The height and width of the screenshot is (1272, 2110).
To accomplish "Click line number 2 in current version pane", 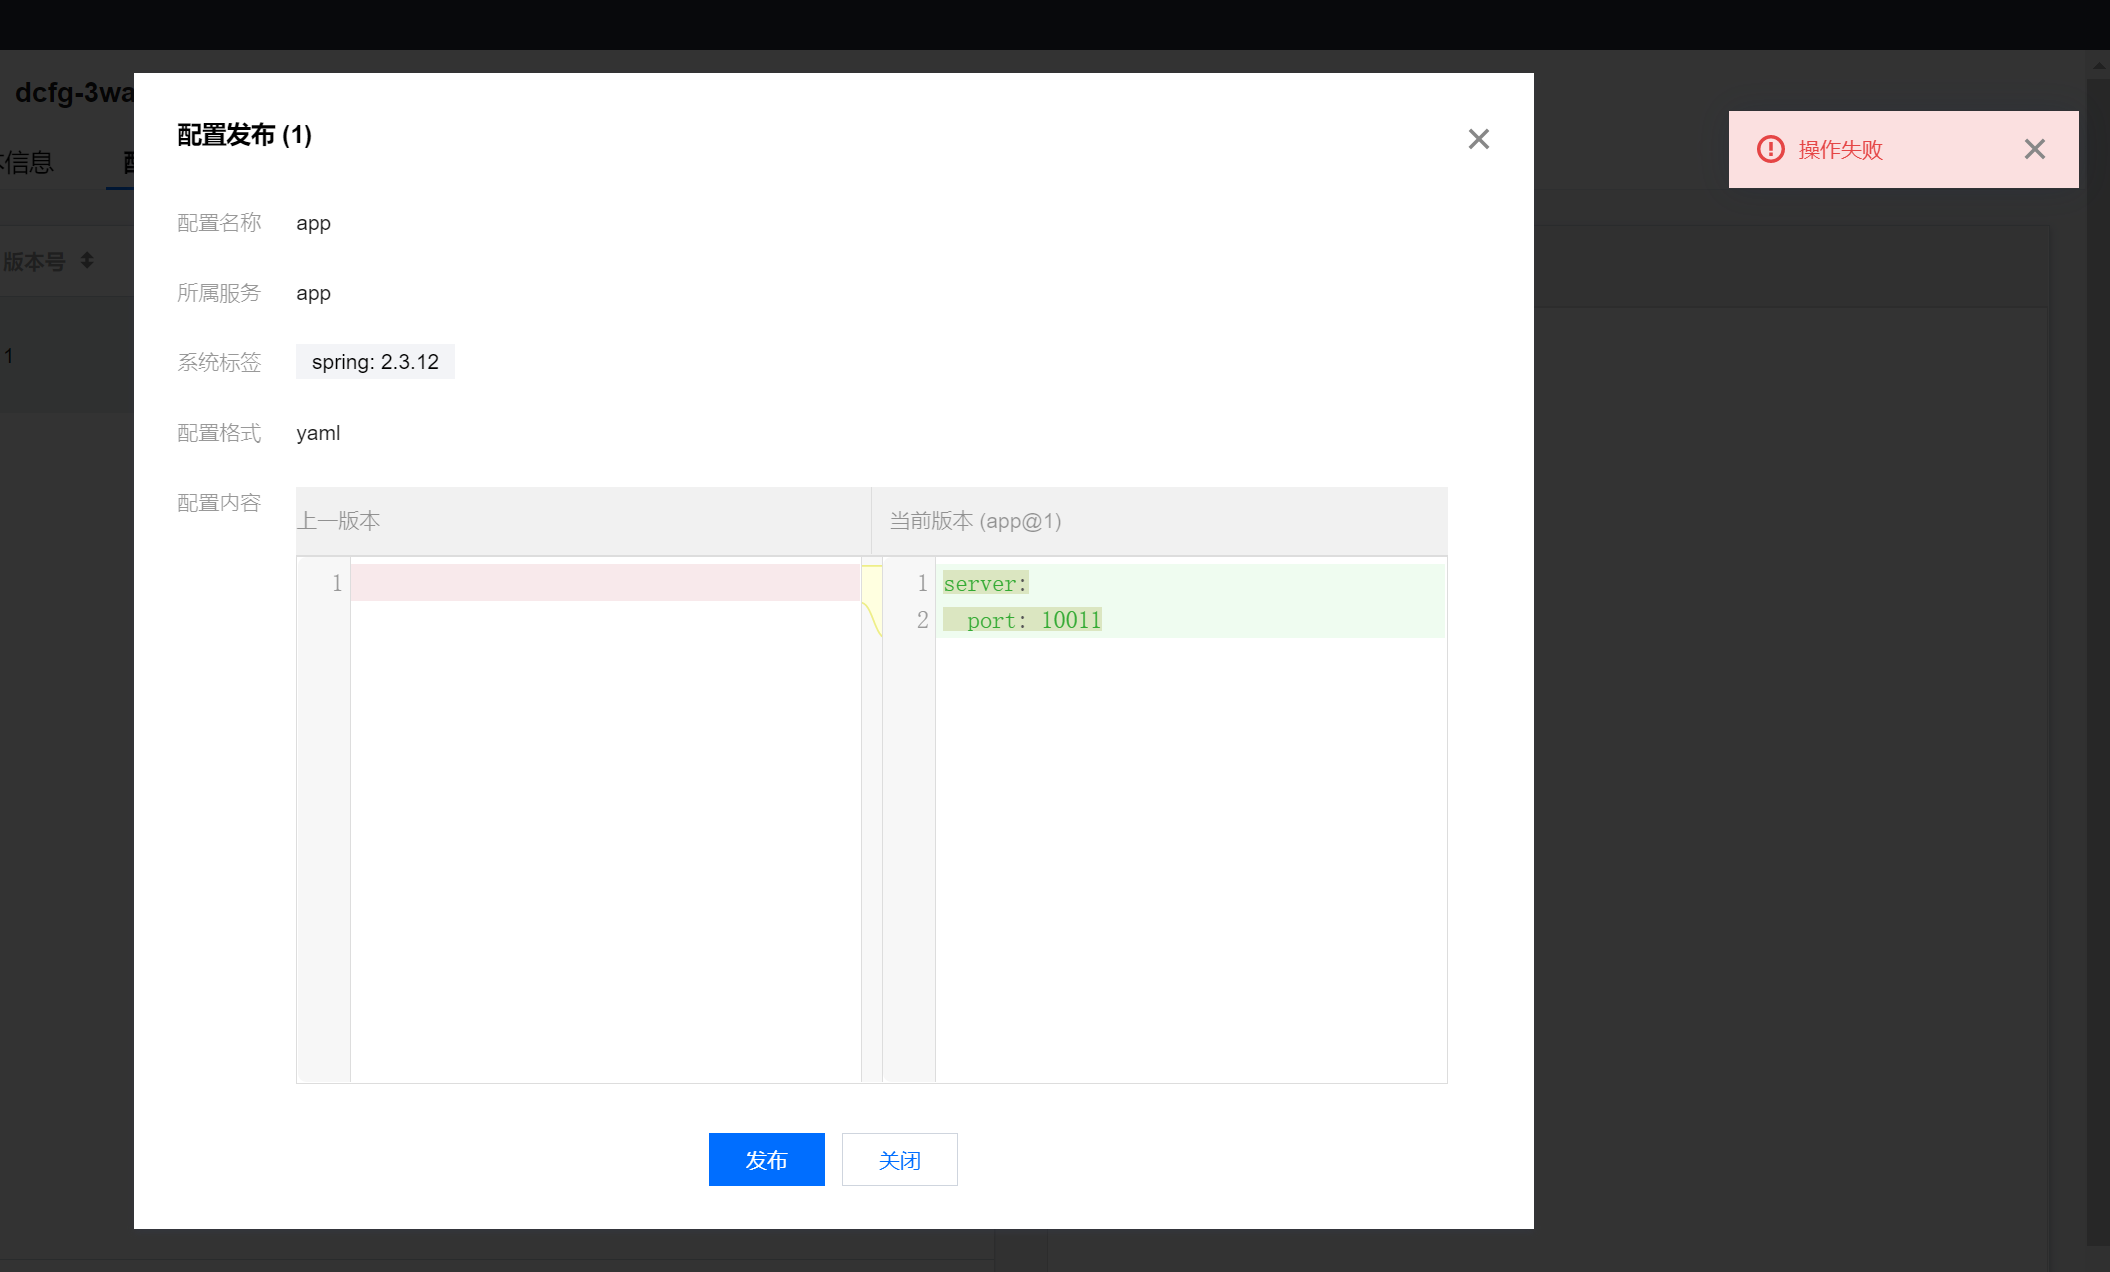I will (922, 620).
